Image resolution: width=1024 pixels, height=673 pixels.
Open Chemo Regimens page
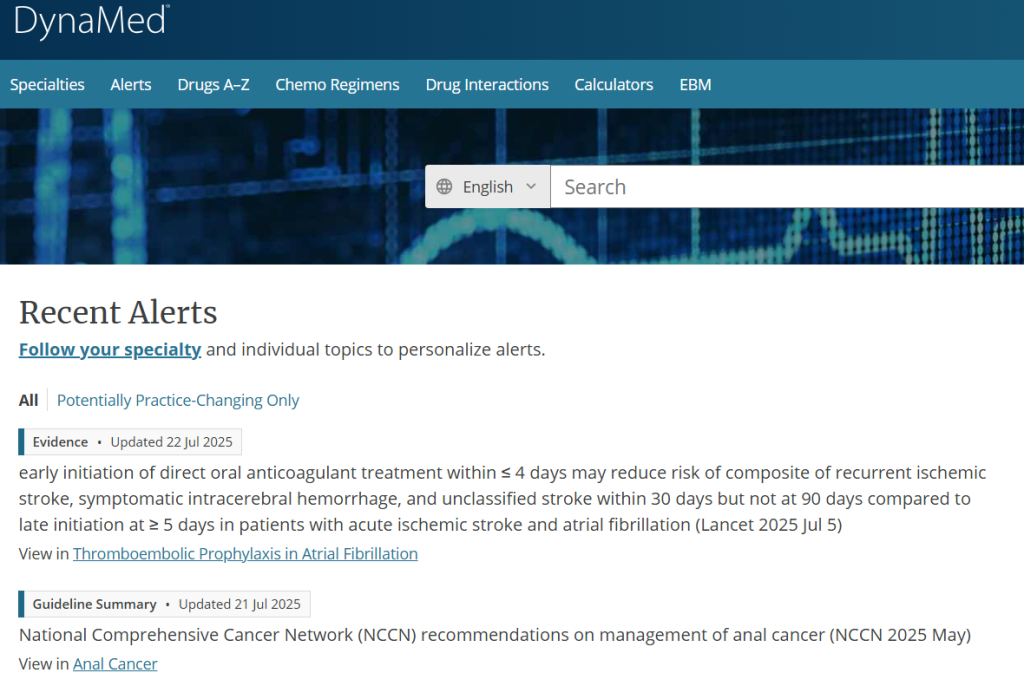337,84
